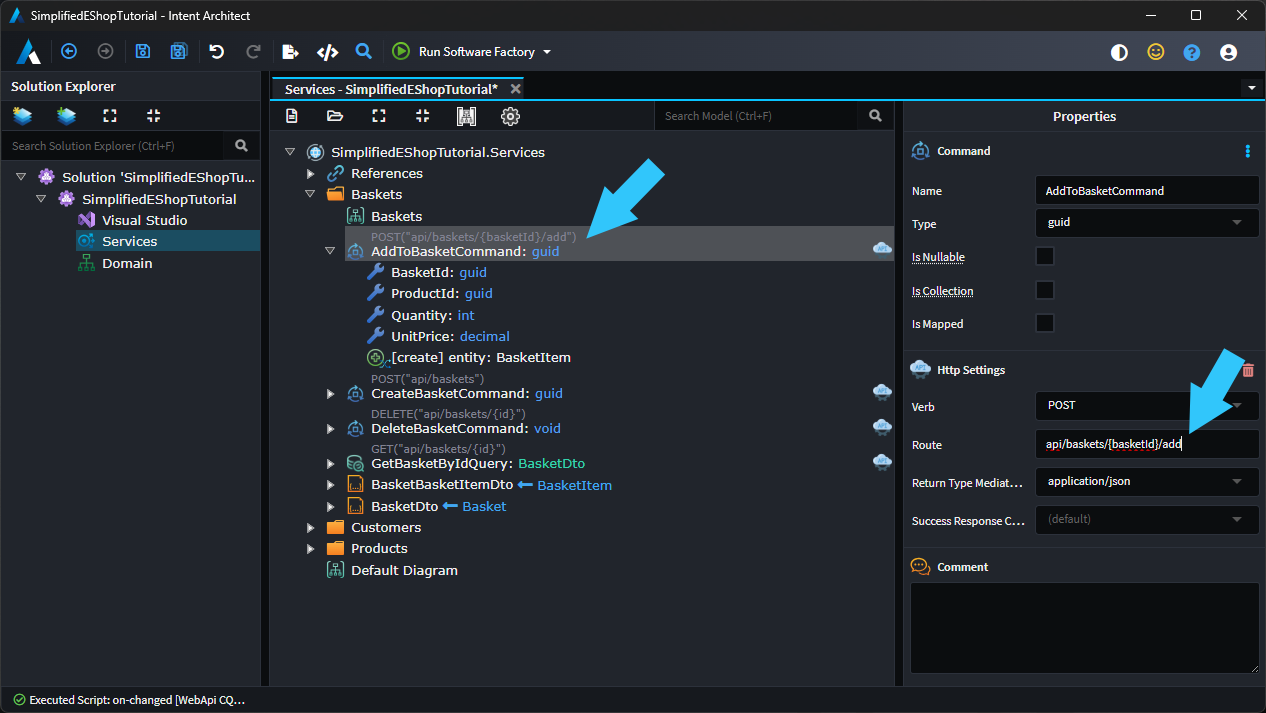Image resolution: width=1266 pixels, height=713 pixels.
Task: Click the first layered stack icon in Solution Explorer
Action: [x=22, y=116]
